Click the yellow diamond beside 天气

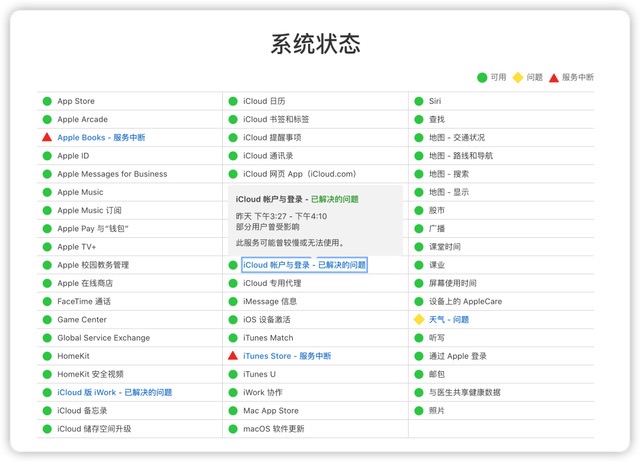point(419,320)
